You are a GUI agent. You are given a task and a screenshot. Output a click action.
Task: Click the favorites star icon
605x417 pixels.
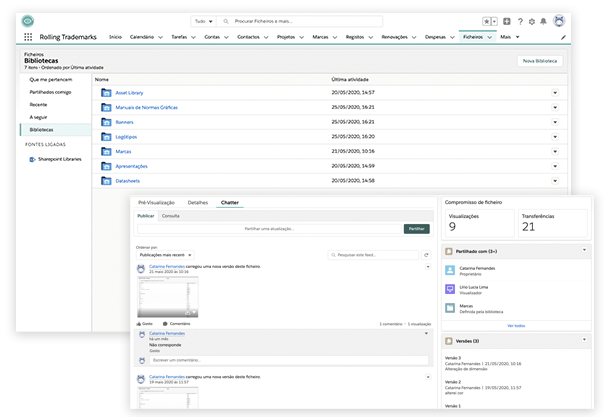pyautogui.click(x=487, y=20)
